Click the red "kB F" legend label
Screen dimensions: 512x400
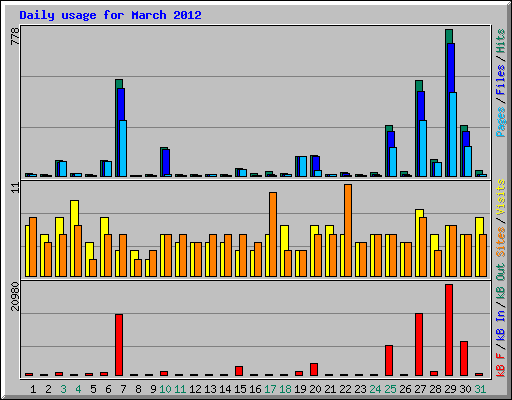coord(500,364)
